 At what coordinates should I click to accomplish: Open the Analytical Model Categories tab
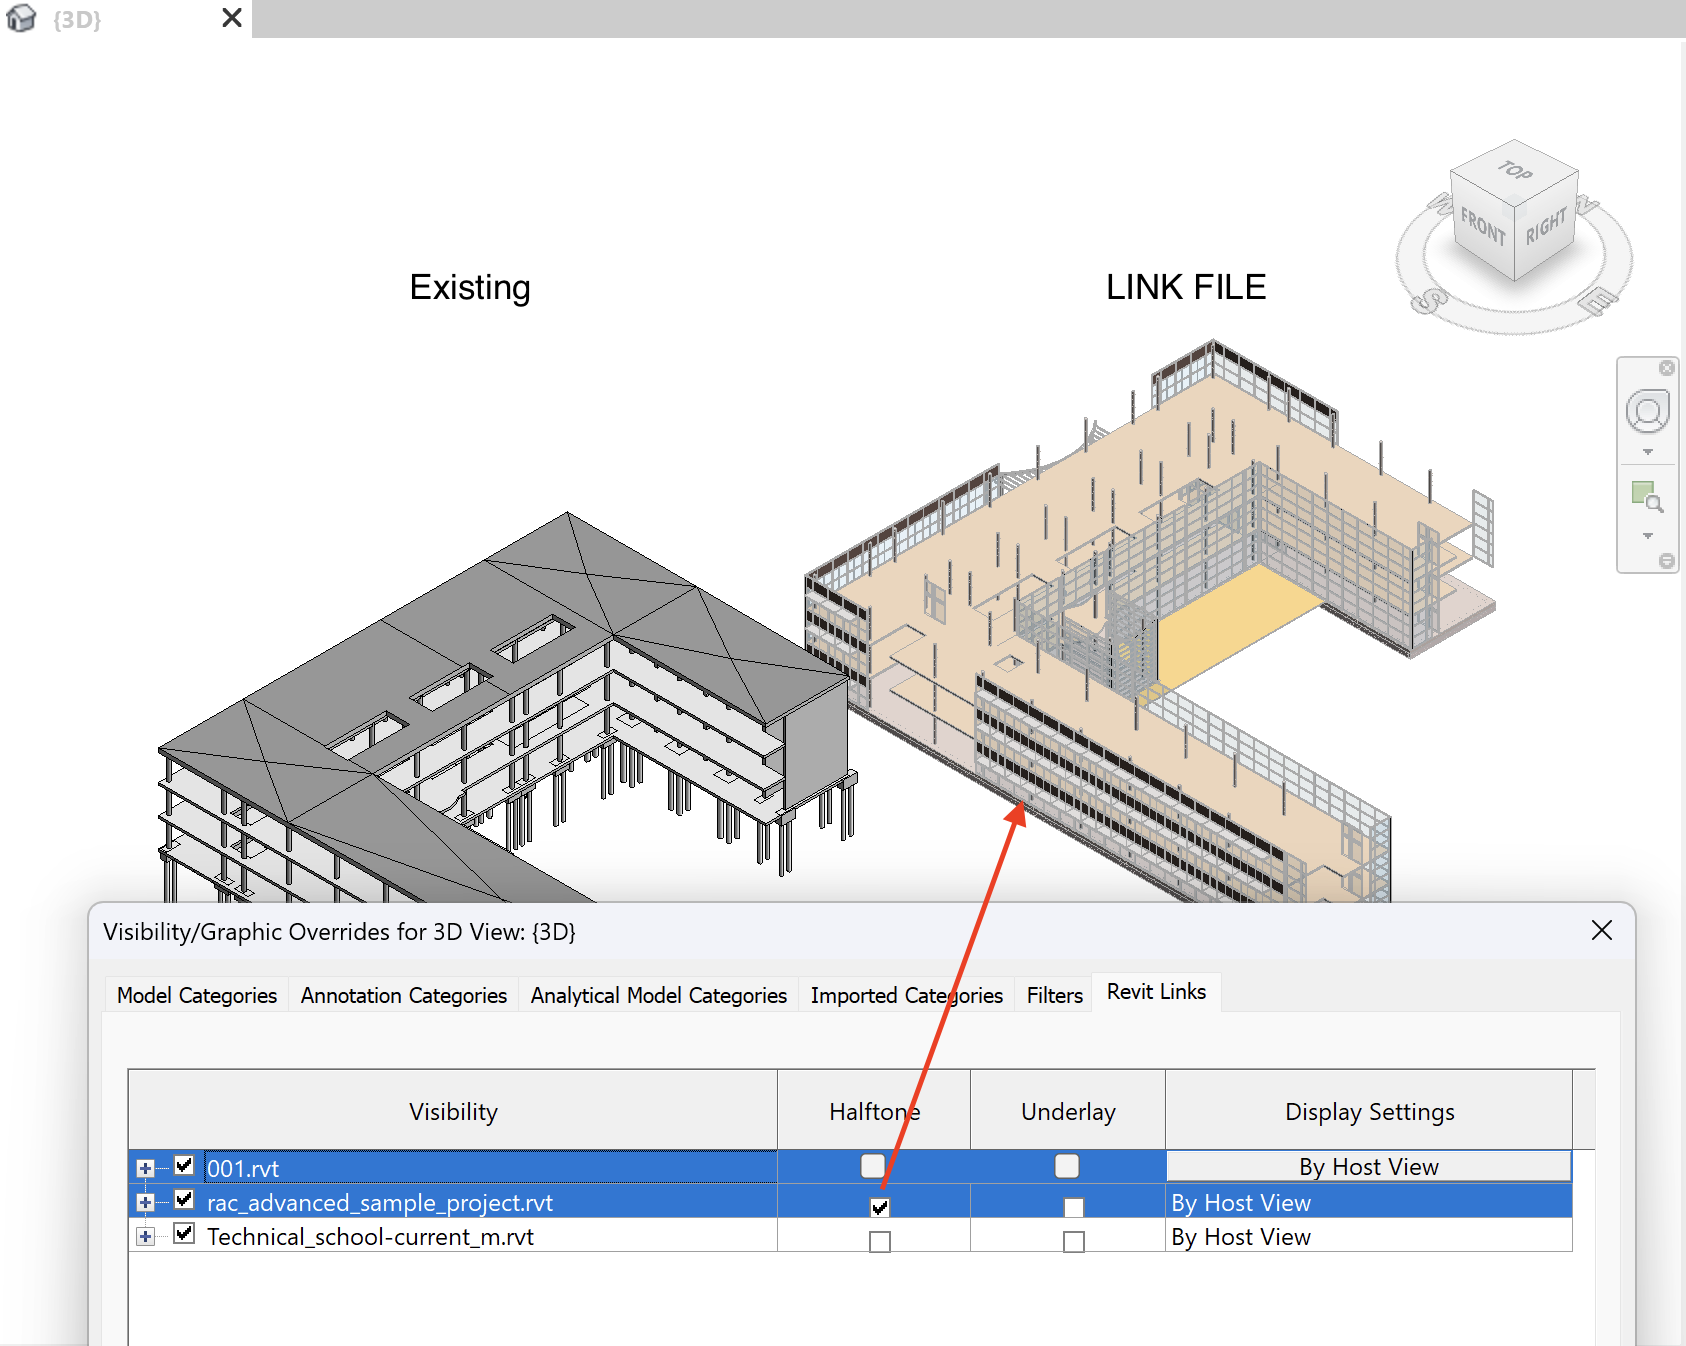pos(659,995)
